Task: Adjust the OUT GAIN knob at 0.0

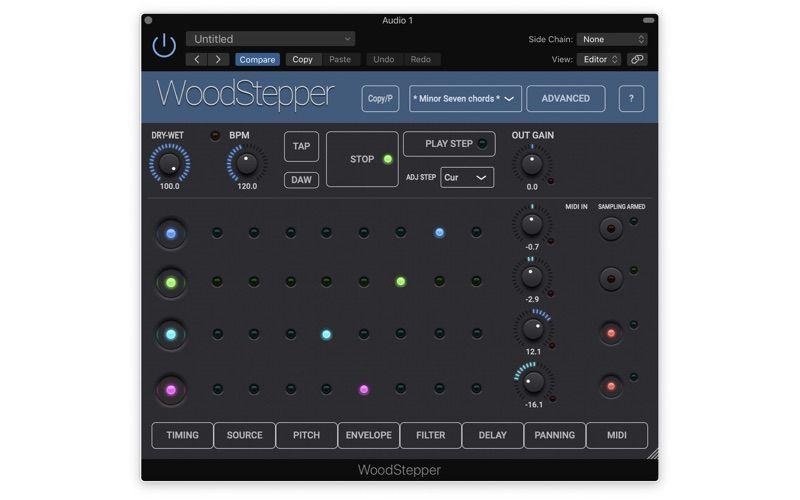Action: coord(532,164)
